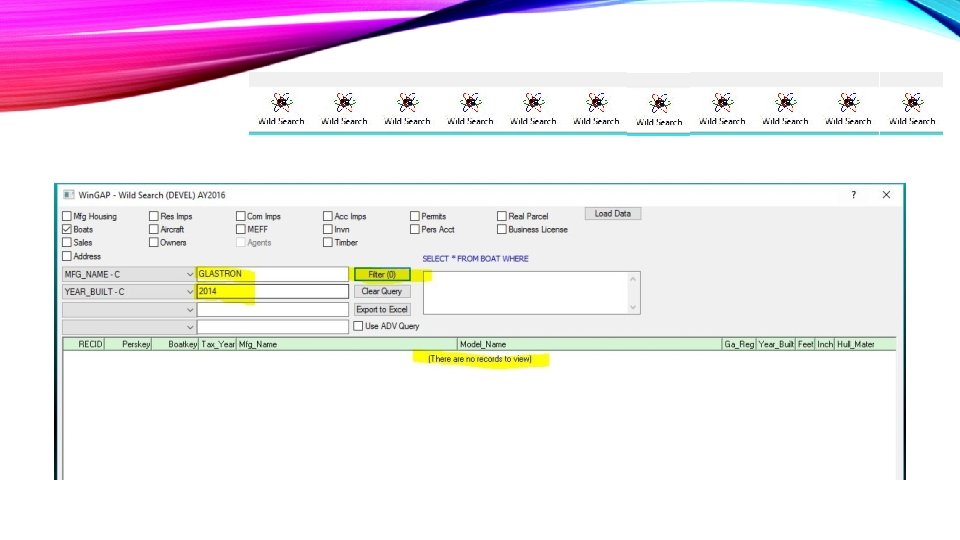Click the 2014 year value field
Screen dimensions: 960x540
tap(272, 291)
